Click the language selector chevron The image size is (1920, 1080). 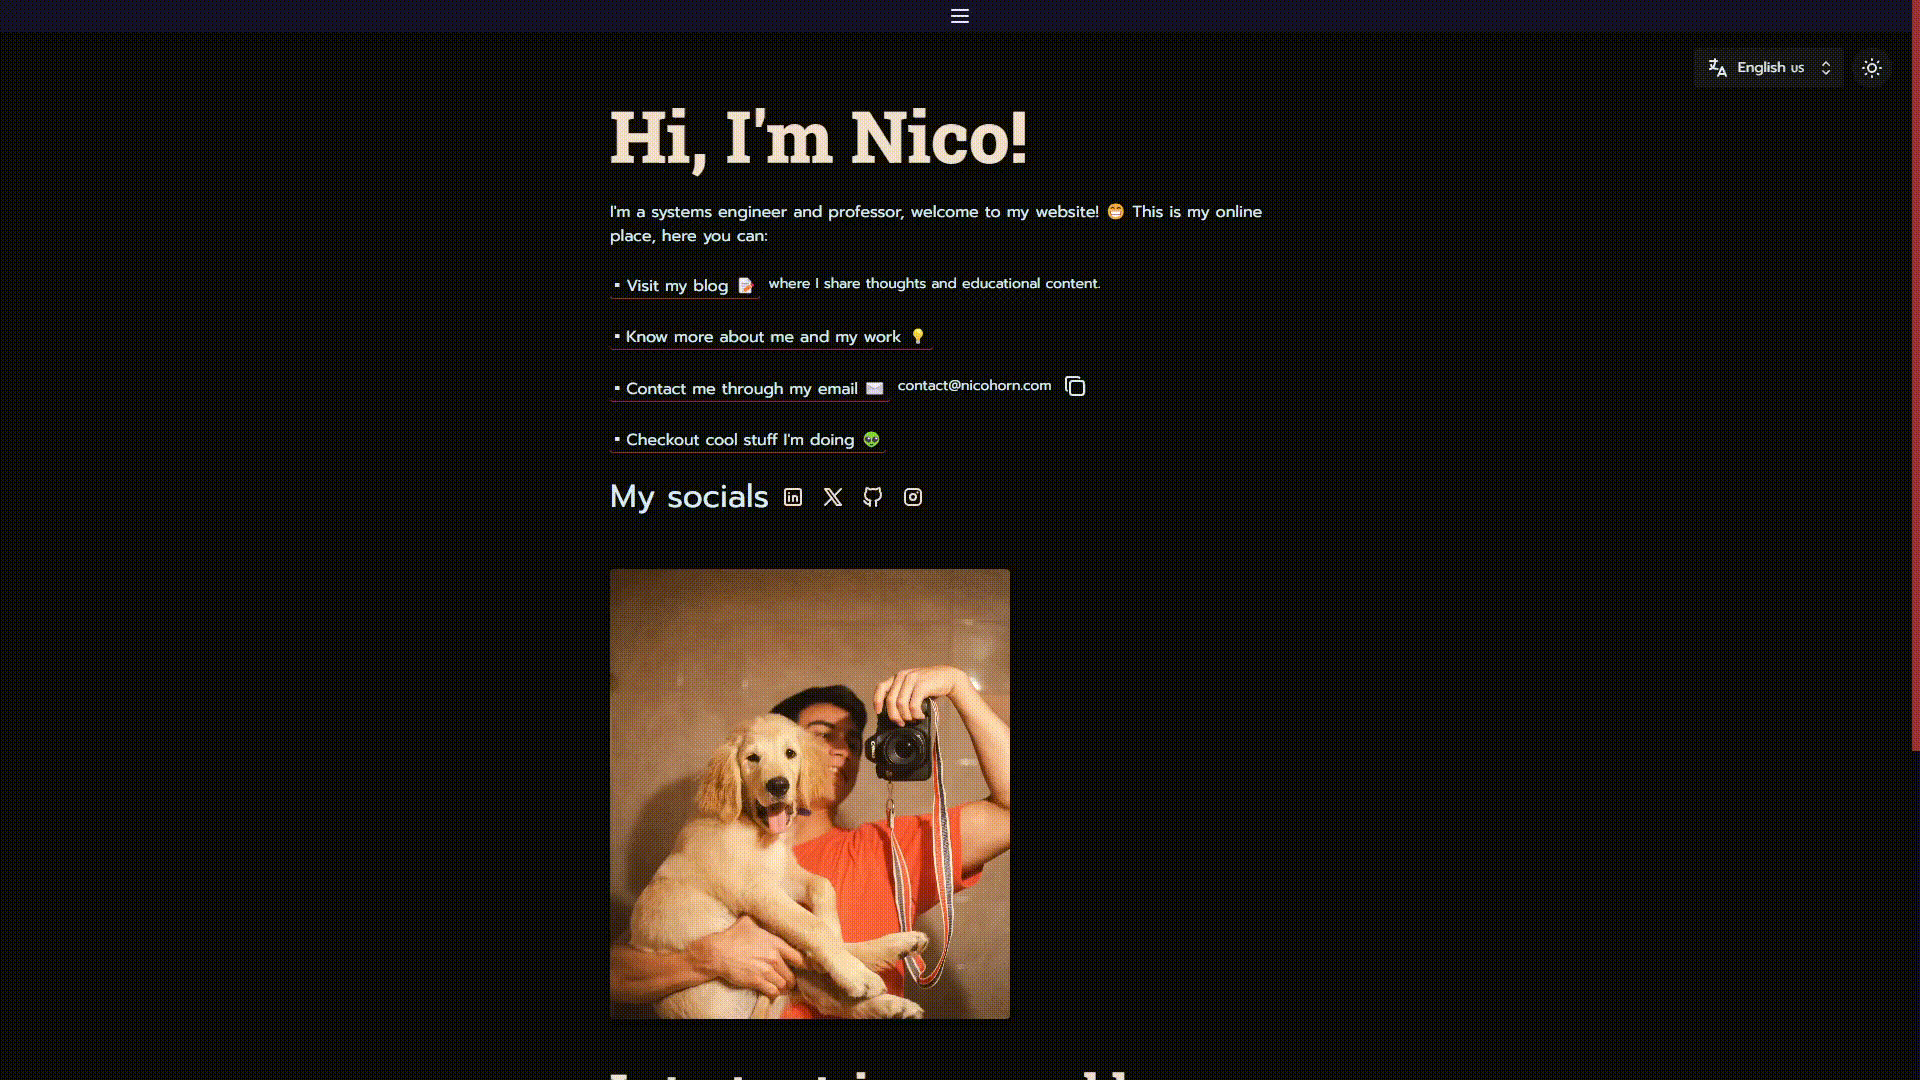[x=1825, y=67]
